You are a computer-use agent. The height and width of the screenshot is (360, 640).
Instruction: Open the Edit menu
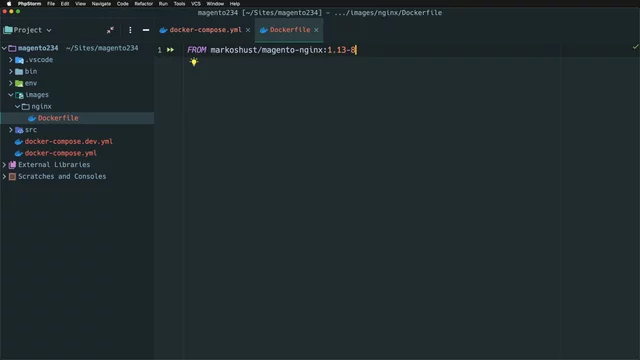click(65, 4)
